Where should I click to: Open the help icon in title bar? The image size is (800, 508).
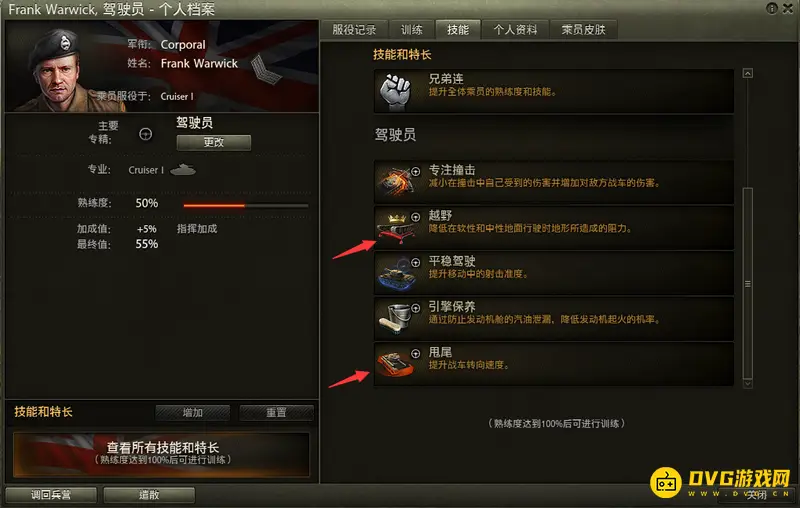tap(772, 8)
